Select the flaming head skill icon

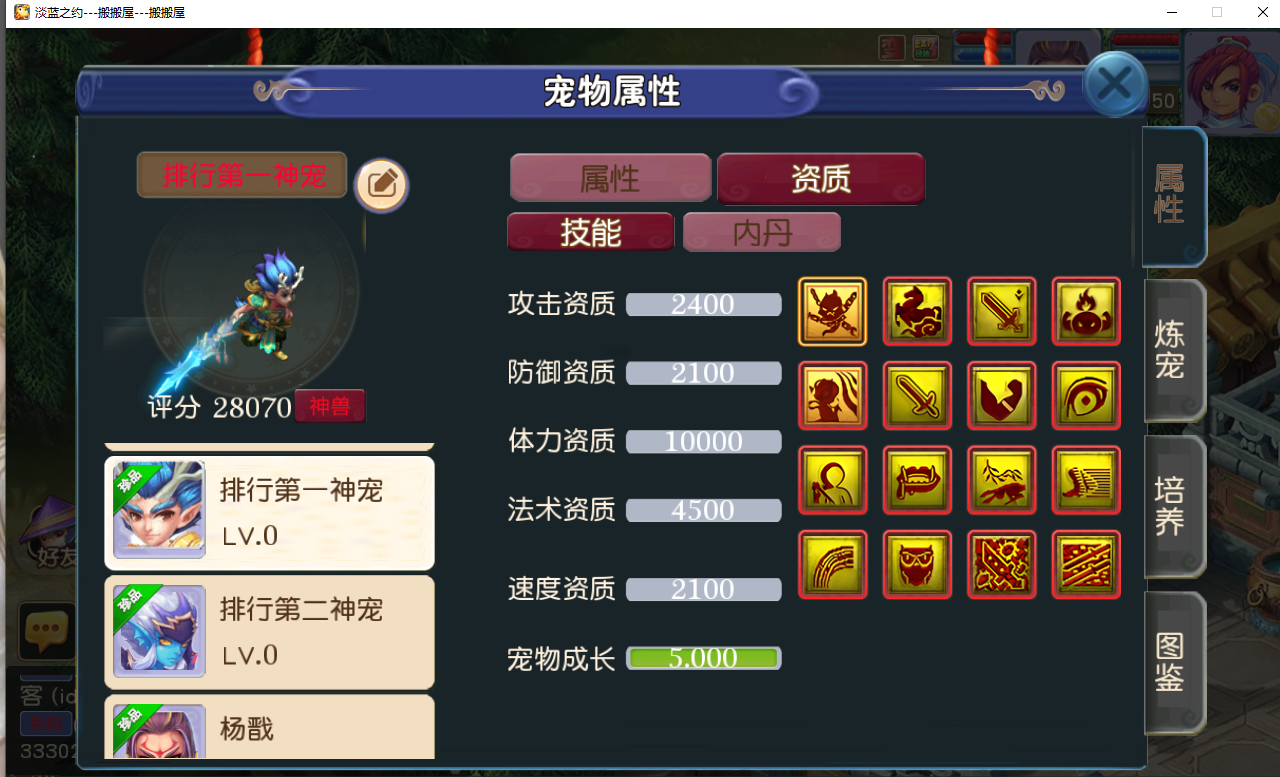tap(1086, 312)
